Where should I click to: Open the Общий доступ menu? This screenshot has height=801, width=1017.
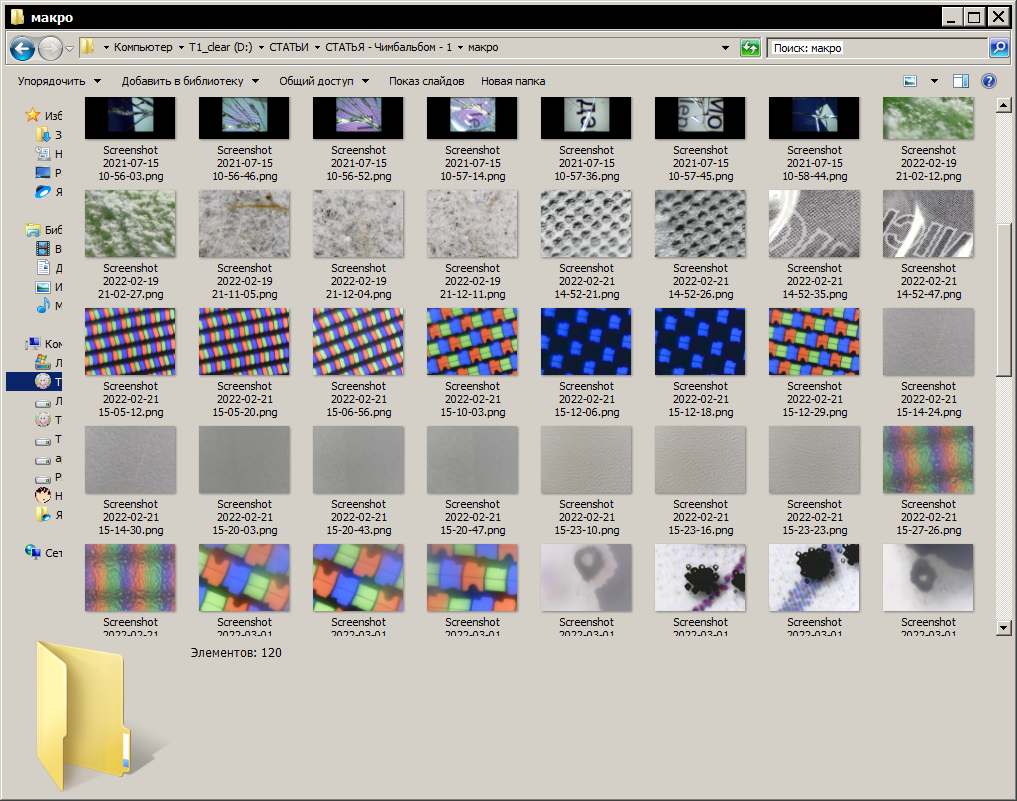tap(324, 81)
